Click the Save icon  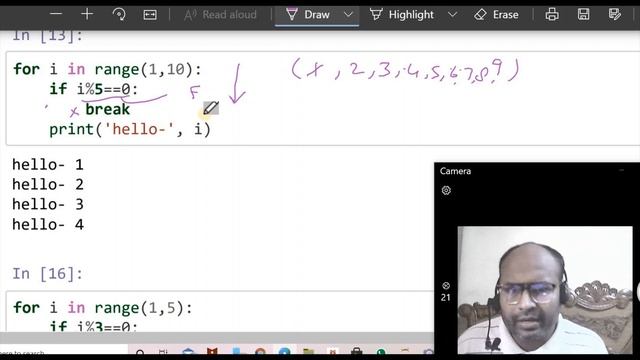point(583,15)
